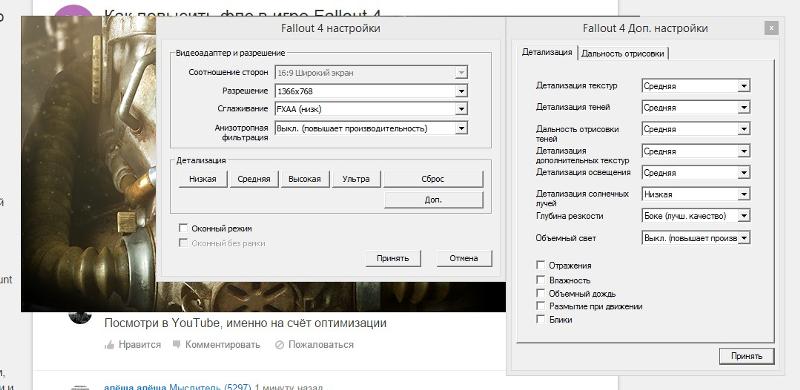Open the Детализация теней dropdown
Image resolution: width=800 pixels, height=390 pixels.
click(x=695, y=107)
